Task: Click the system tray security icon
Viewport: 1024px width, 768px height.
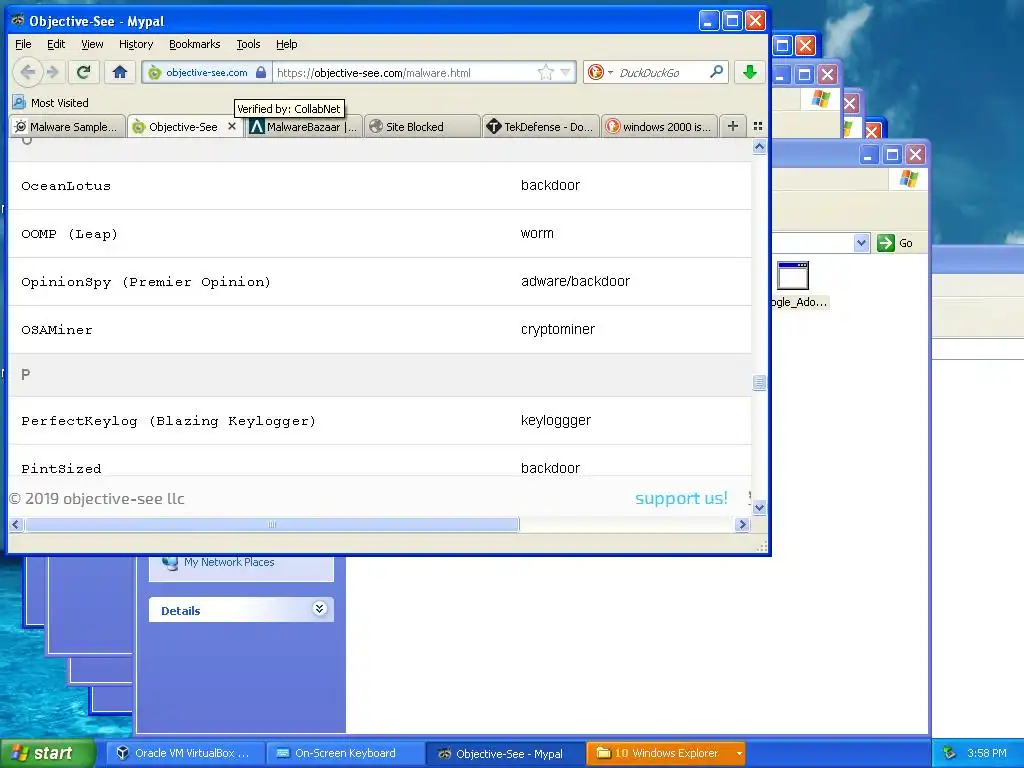Action: [949, 753]
